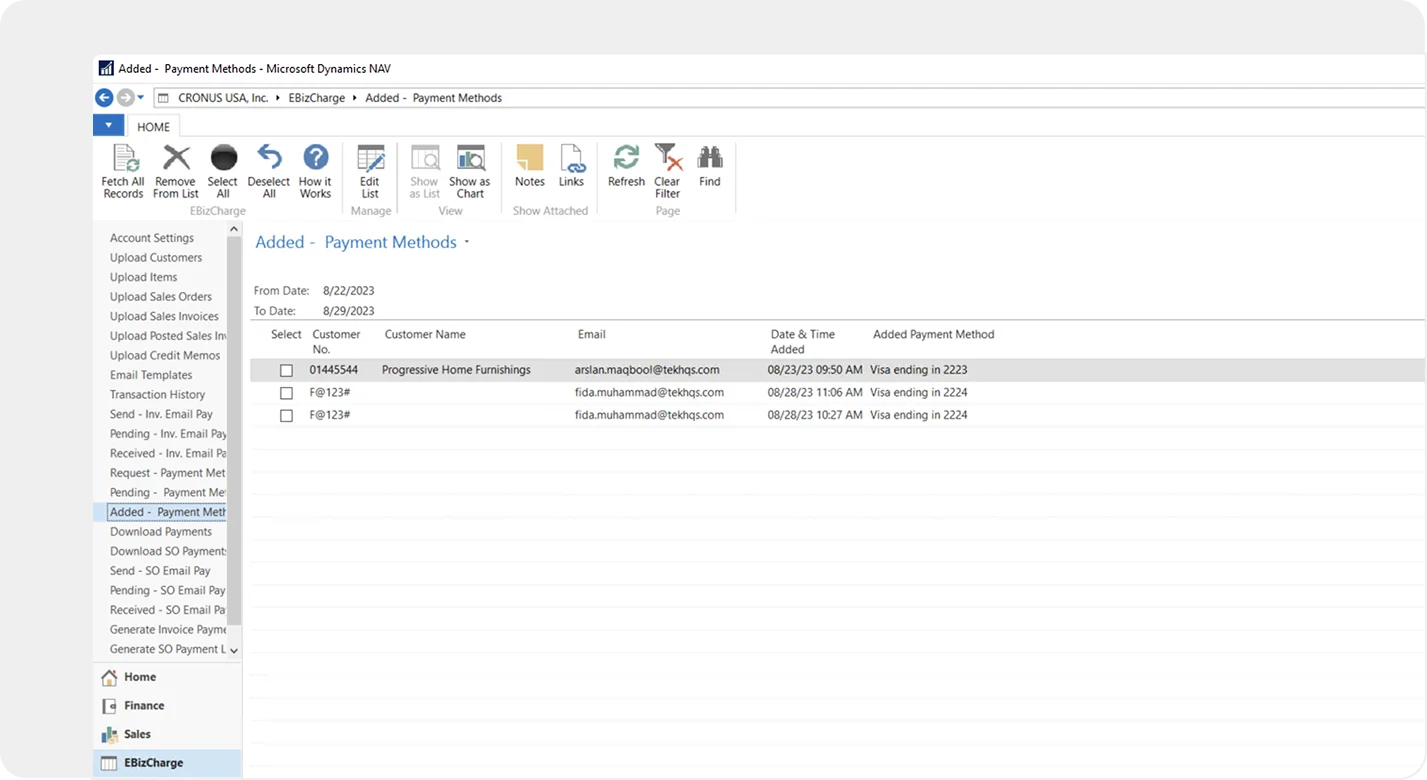The width and height of the screenshot is (1427, 780).
Task: Click the Dynamics NAV title bar icon
Action: [106, 69]
